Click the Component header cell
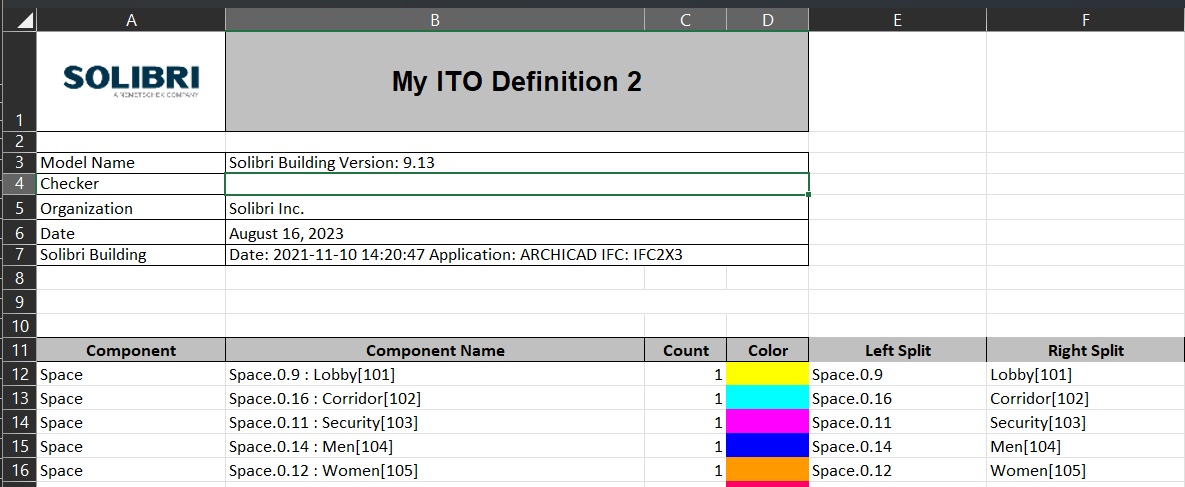The image size is (1185, 487). click(131, 350)
